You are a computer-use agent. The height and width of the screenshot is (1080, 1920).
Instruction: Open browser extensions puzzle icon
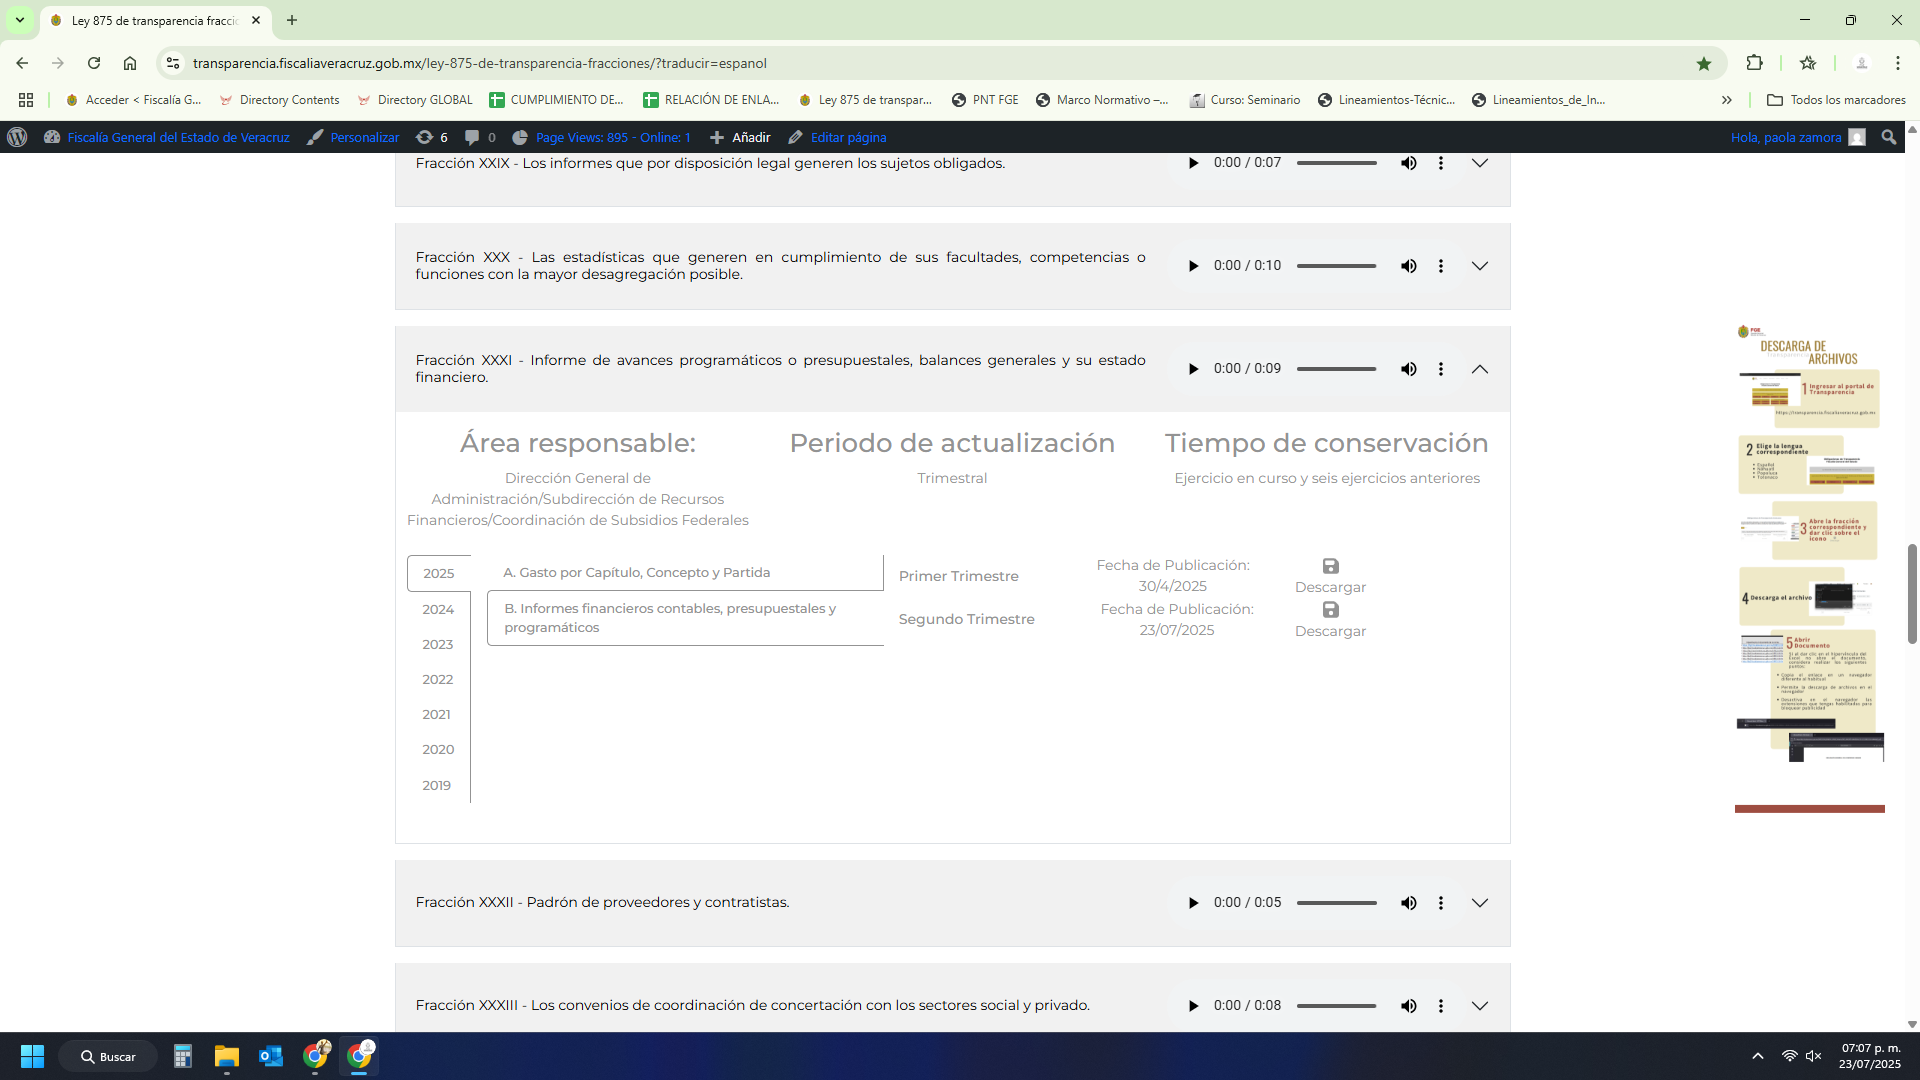pos(1754,63)
